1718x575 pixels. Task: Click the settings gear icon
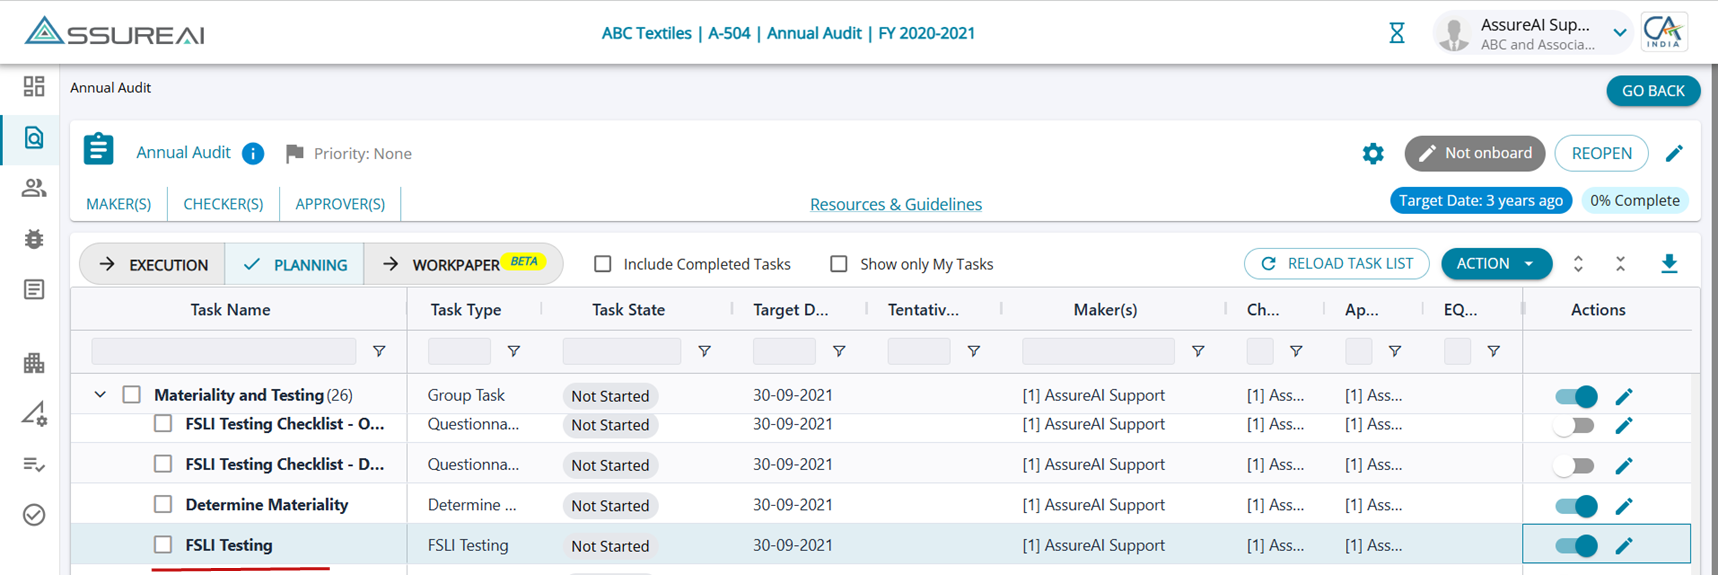[1373, 154]
